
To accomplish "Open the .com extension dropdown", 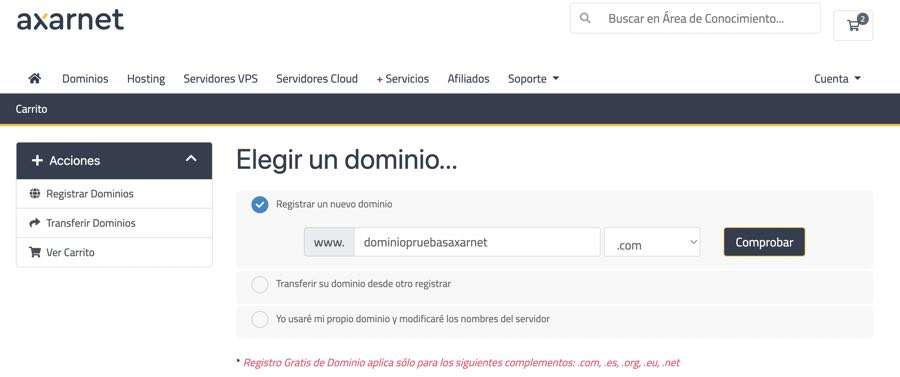I will coord(652,242).
